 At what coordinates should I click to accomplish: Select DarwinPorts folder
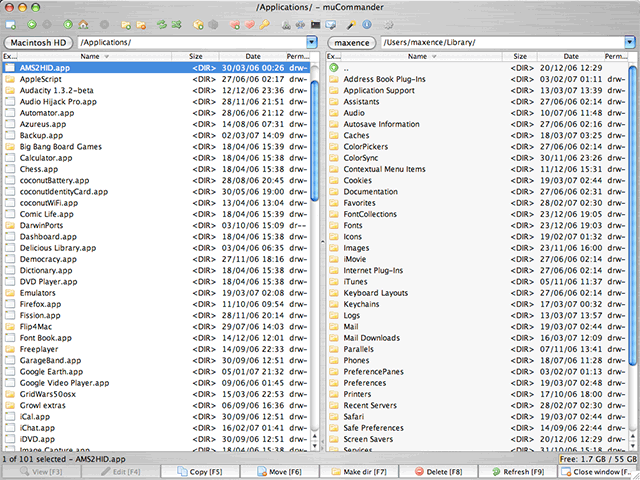(156, 225)
